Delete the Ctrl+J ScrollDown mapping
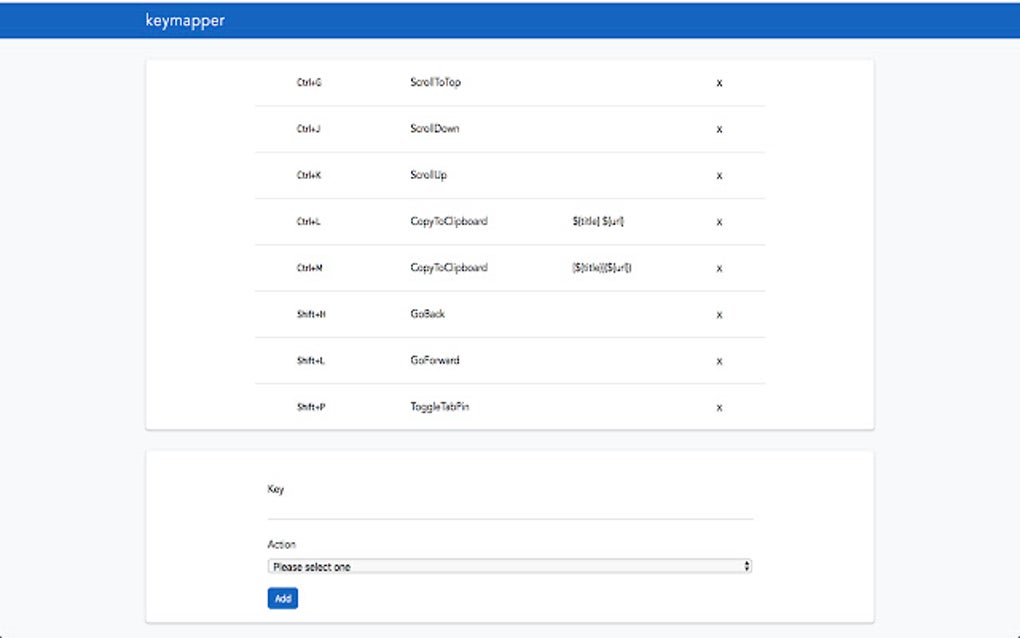 (718, 129)
